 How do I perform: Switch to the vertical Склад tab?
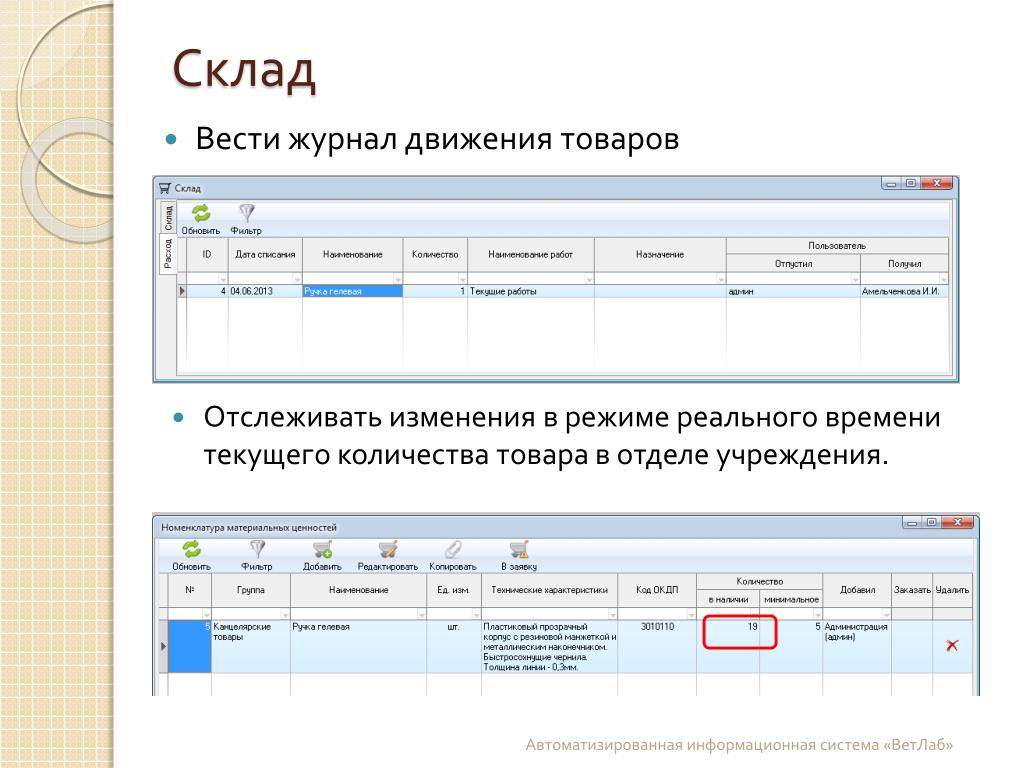tap(168, 217)
